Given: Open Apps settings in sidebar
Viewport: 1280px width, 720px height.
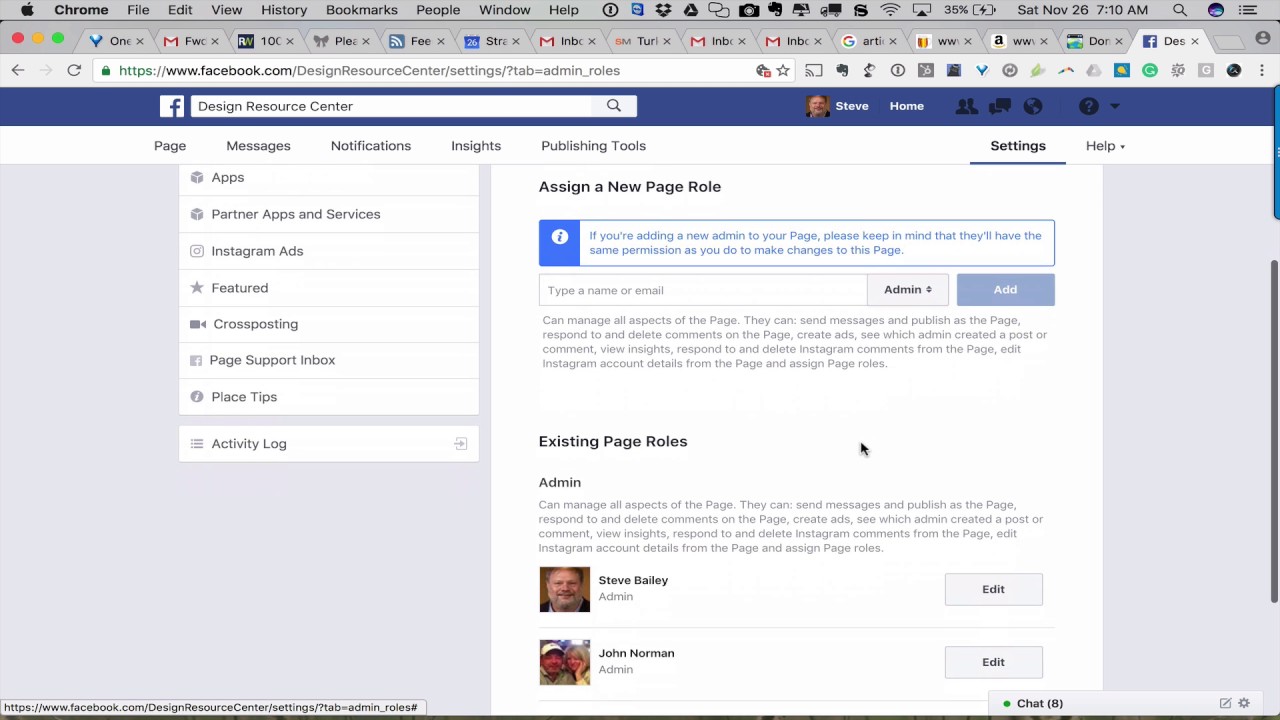Looking at the screenshot, I should (x=329, y=177).
